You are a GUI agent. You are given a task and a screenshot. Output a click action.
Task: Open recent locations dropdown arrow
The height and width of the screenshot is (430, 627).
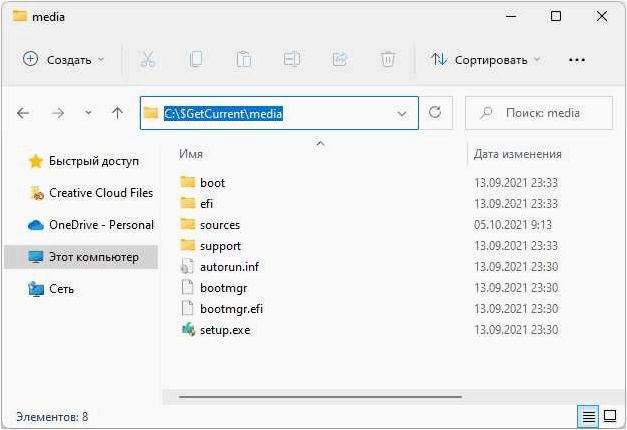coord(88,113)
